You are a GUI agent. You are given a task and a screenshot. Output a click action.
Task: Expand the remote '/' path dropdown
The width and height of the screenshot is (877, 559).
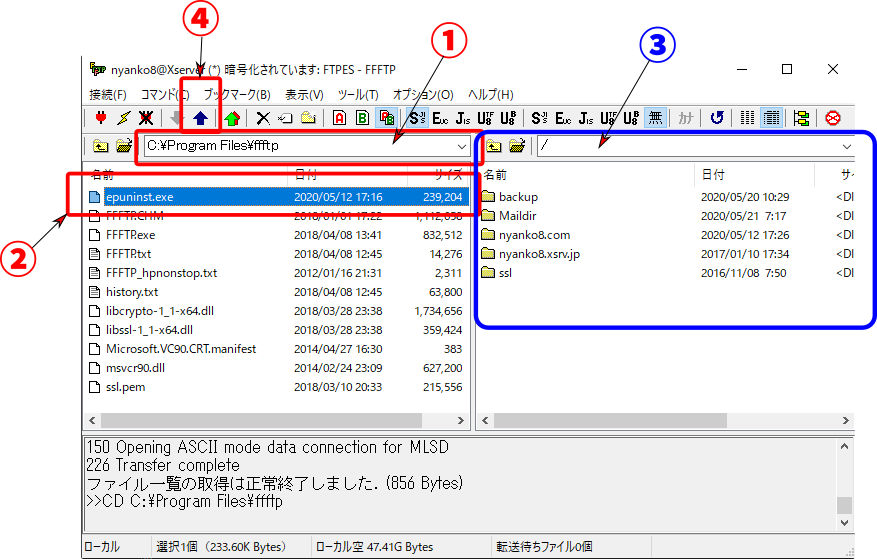coord(847,147)
